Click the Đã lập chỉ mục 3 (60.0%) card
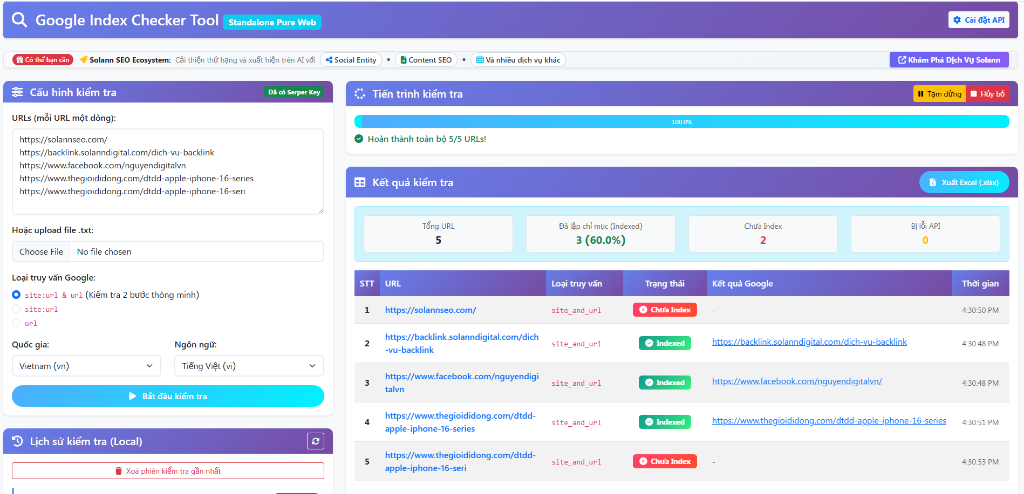The width and height of the screenshot is (1024, 494). pos(601,234)
